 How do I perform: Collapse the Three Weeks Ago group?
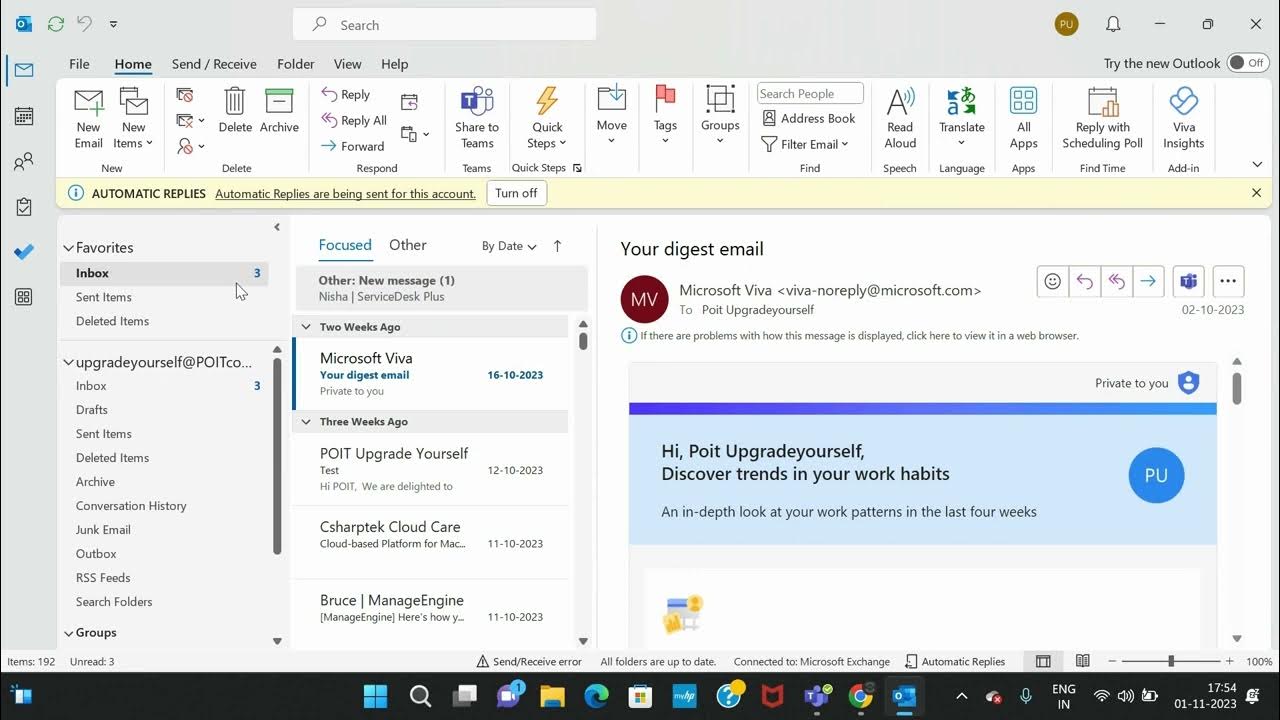306,422
